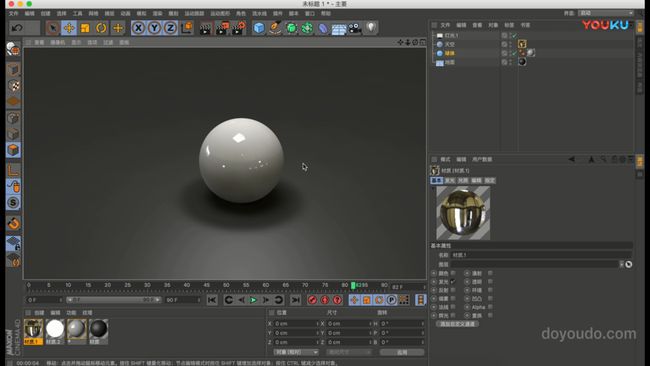Click Render to Picture Viewer icon

[222, 28]
